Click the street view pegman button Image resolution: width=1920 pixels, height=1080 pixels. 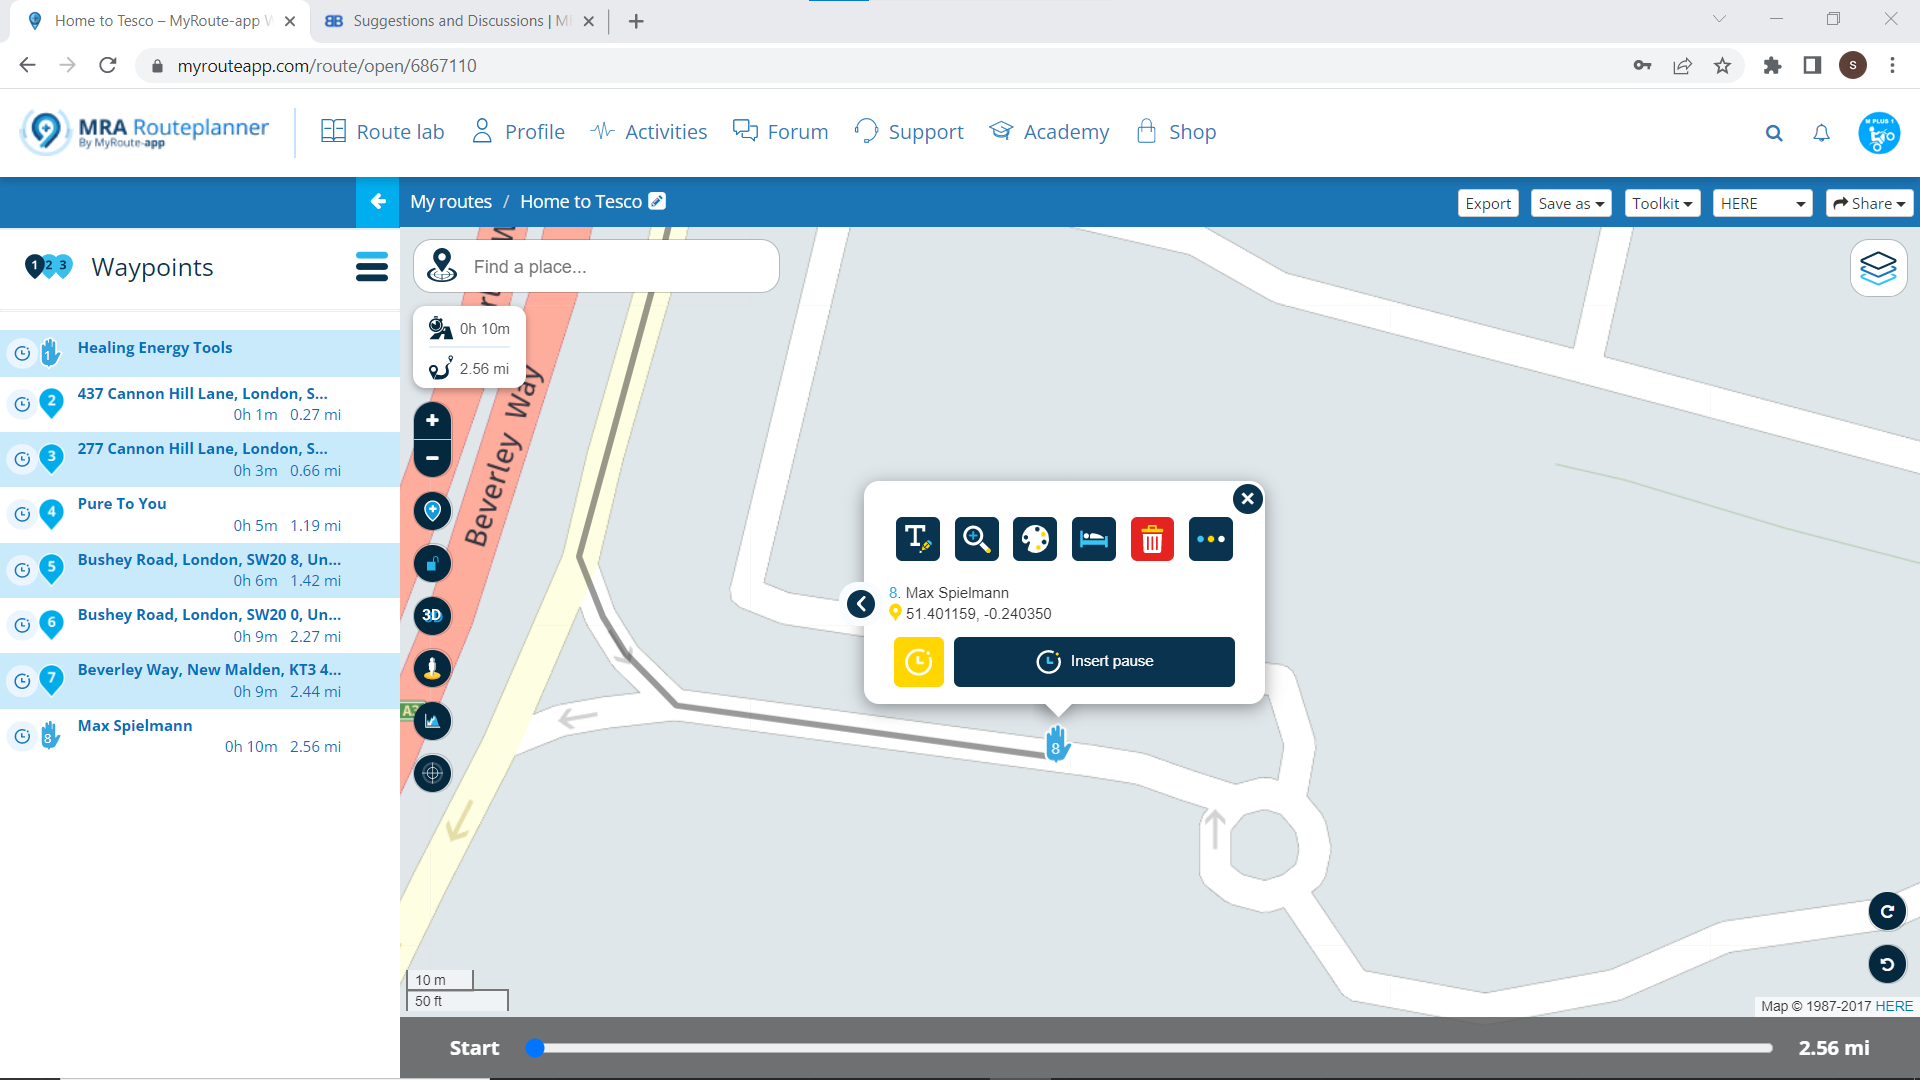click(x=432, y=668)
